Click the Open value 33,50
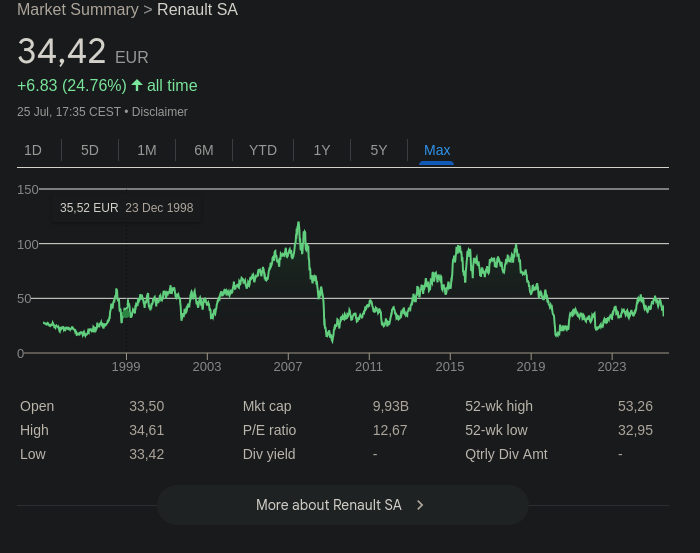This screenshot has height=553, width=700. tap(146, 406)
